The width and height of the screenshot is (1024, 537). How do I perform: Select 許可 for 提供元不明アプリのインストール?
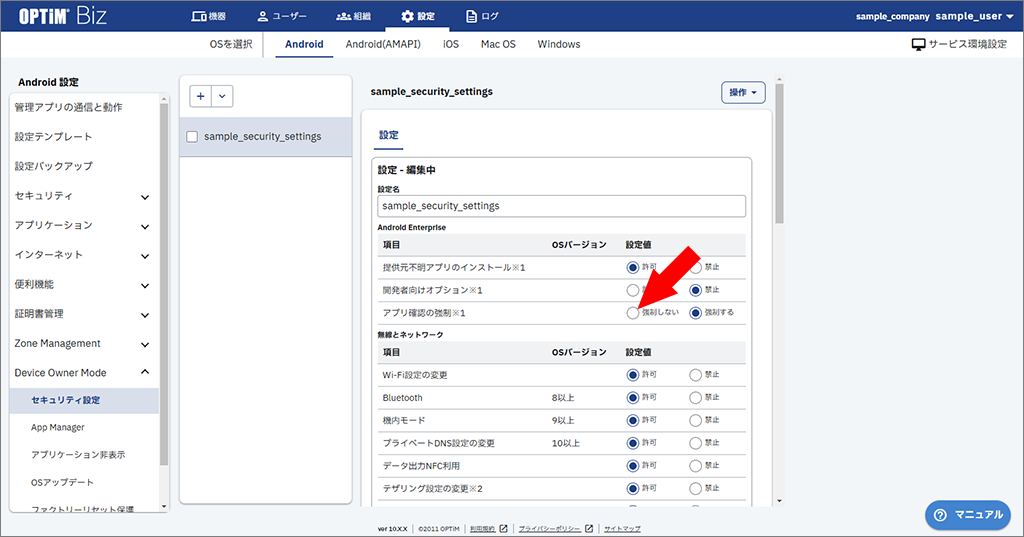click(632, 267)
